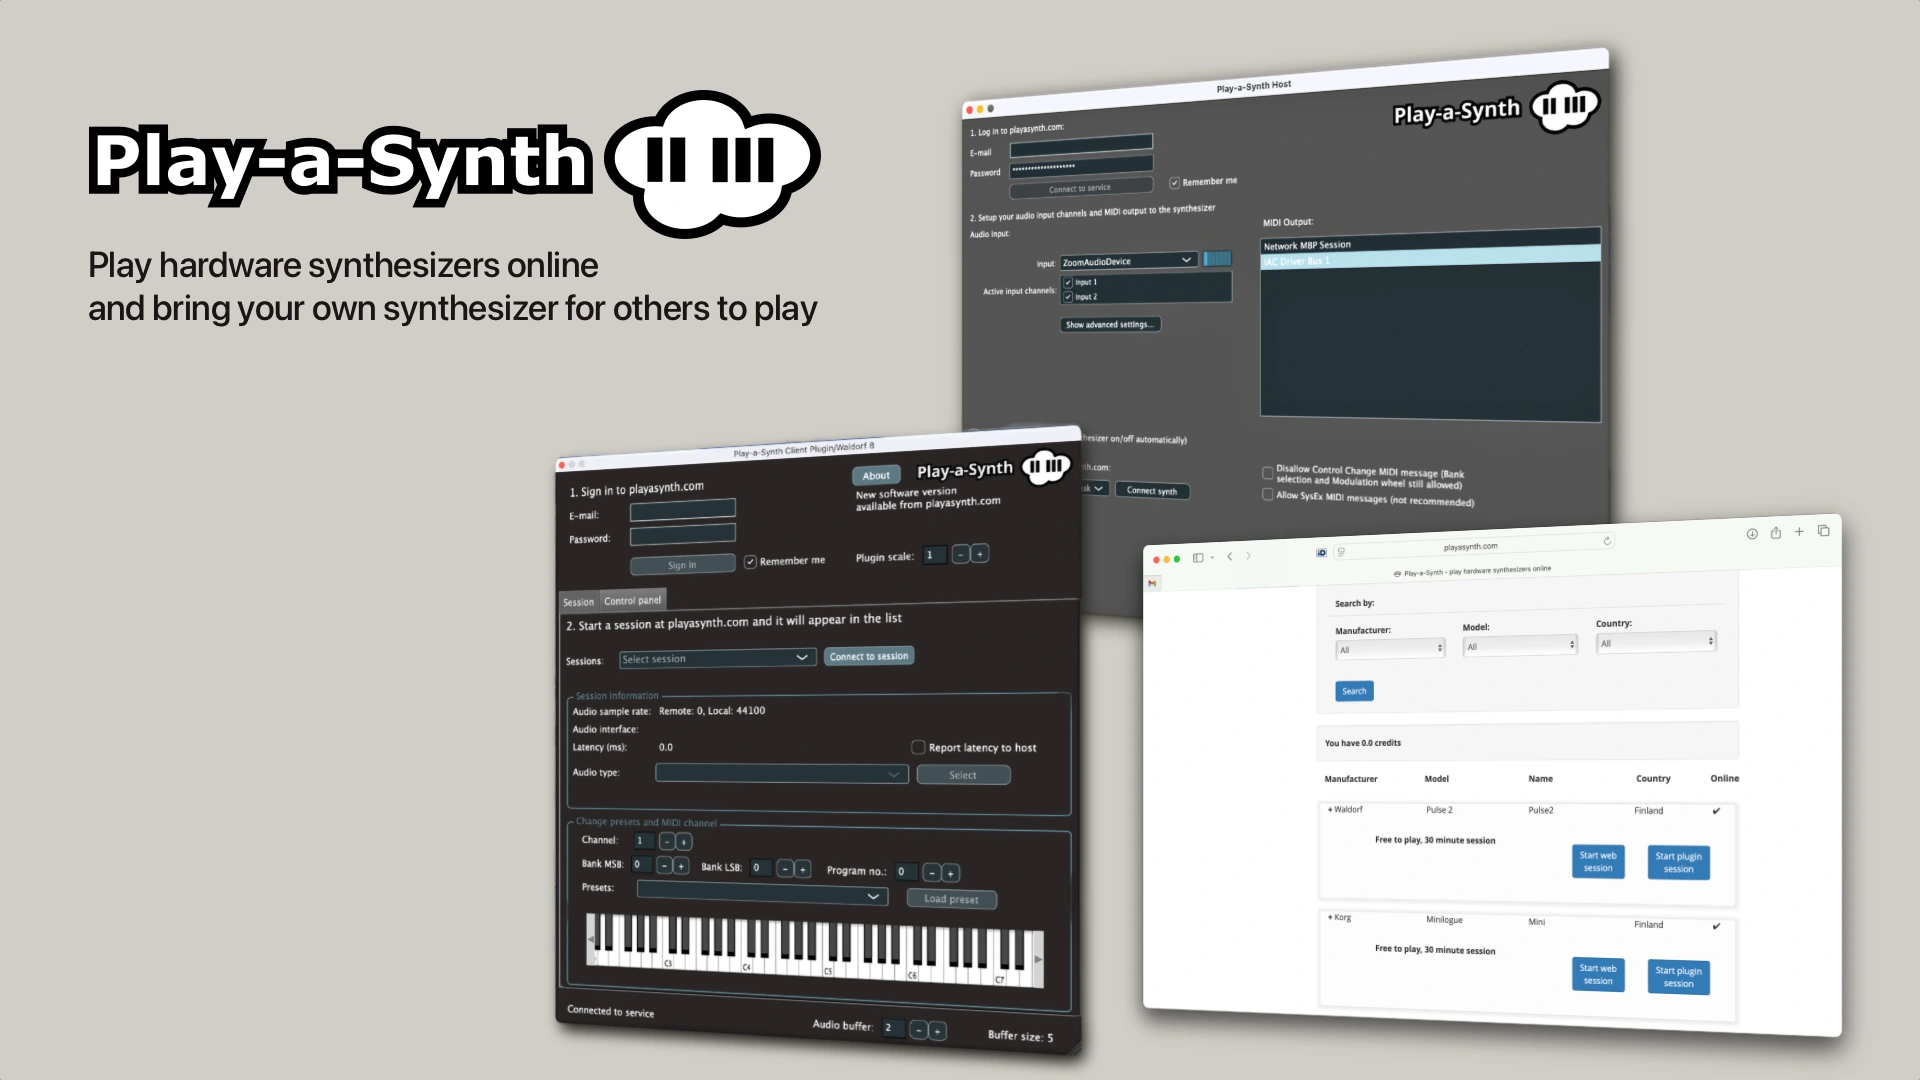Click the Search button on playasynth.com
1920x1080 pixels.
click(1353, 691)
